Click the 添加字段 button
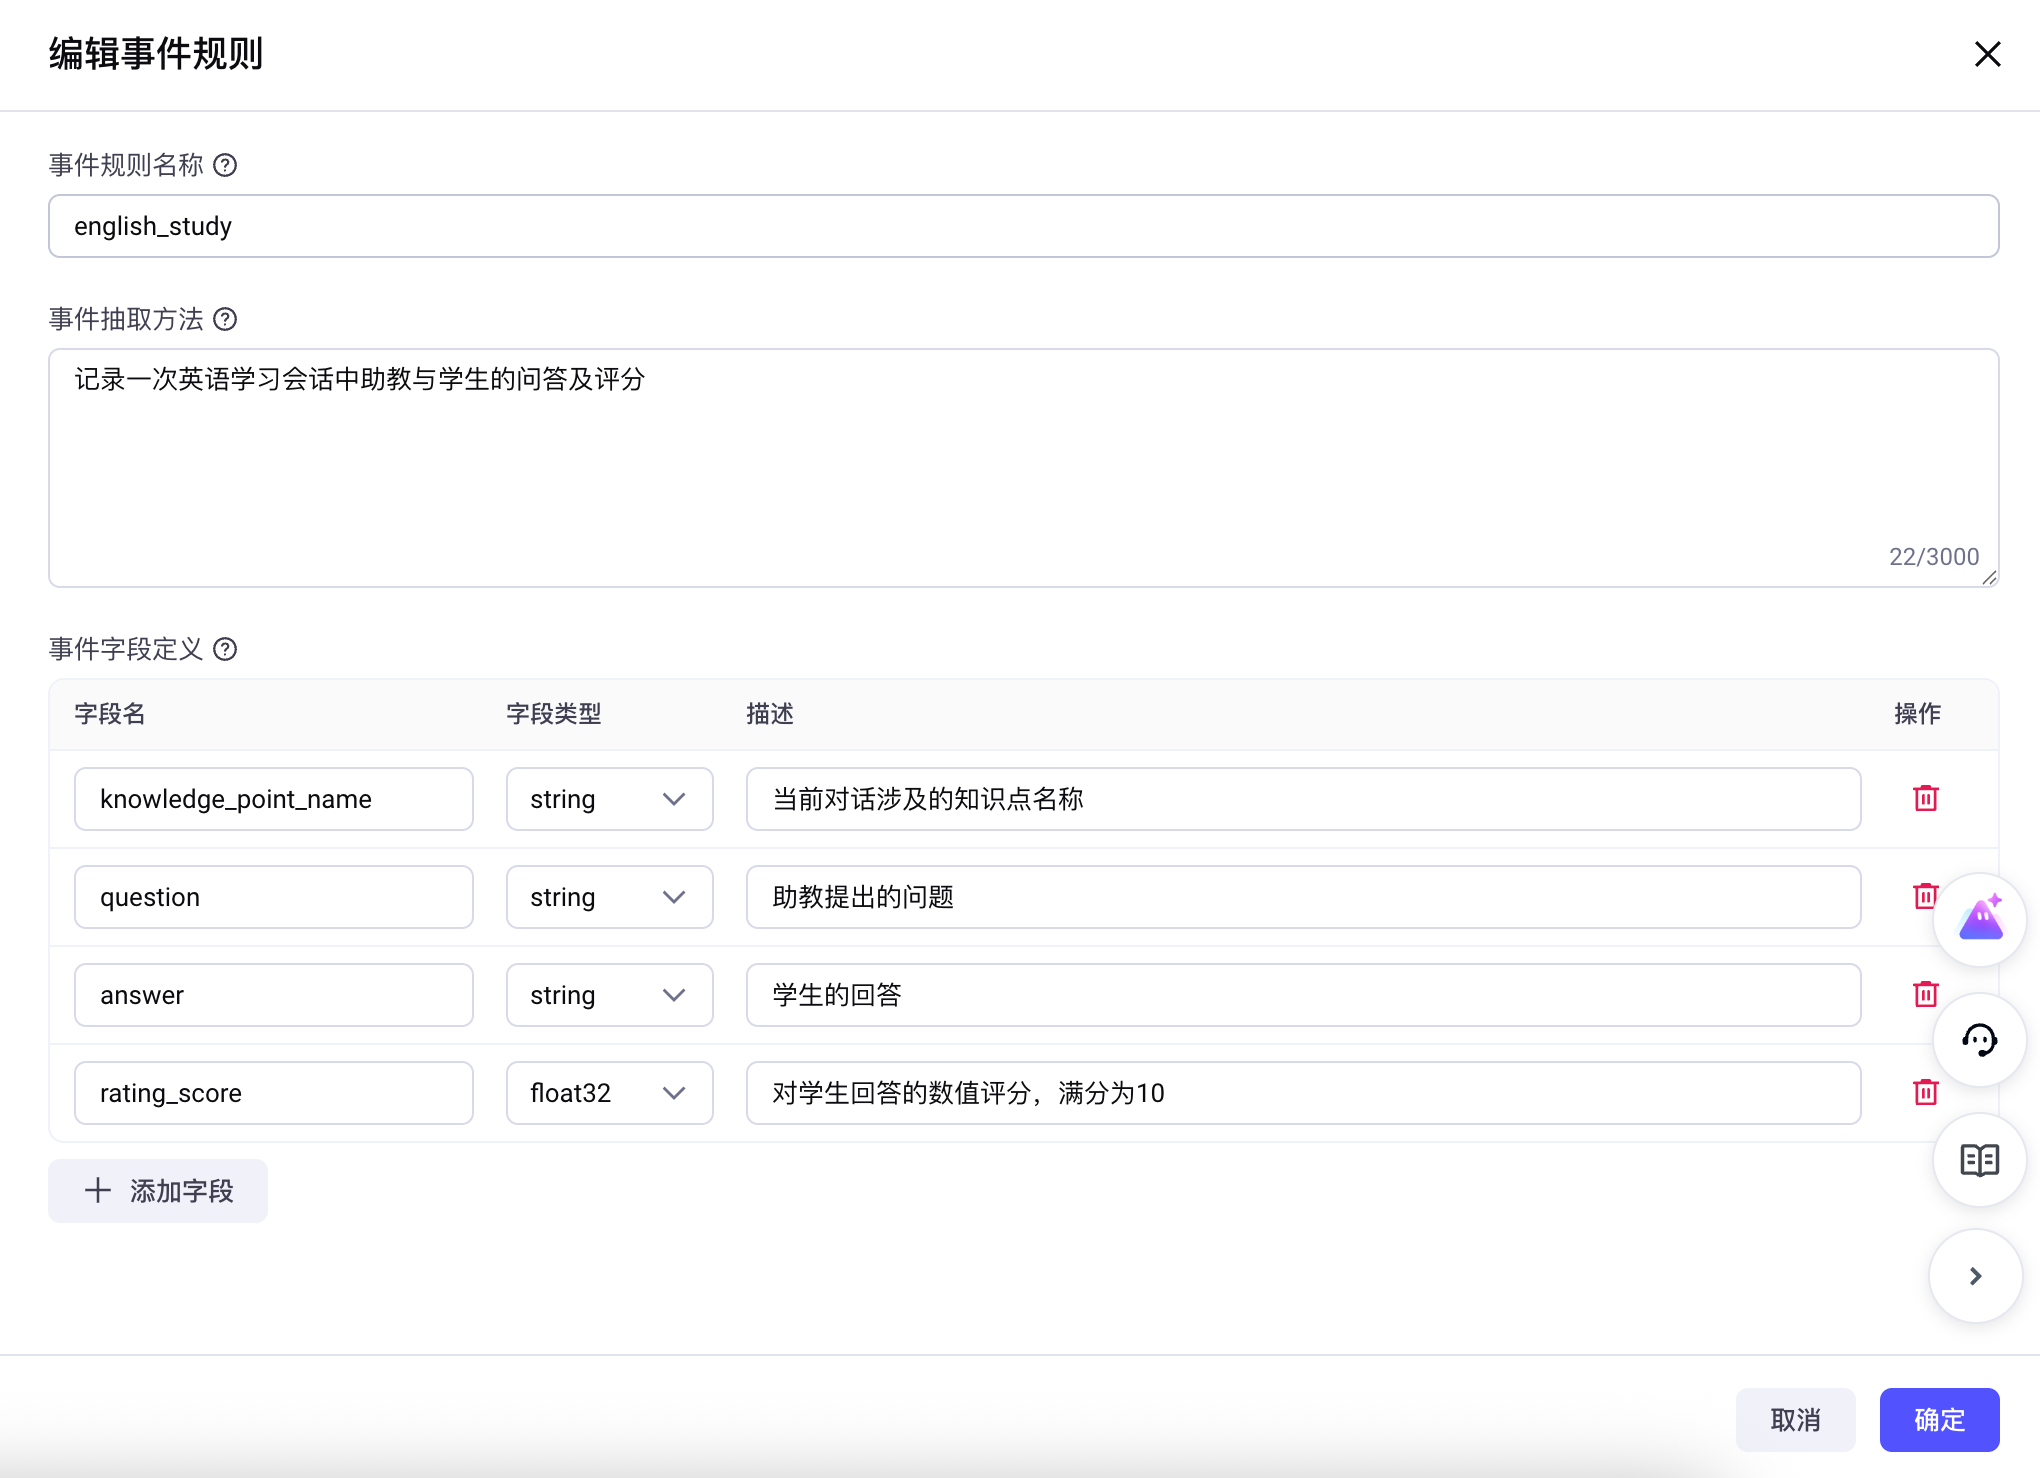The height and width of the screenshot is (1478, 2040). point(158,1191)
